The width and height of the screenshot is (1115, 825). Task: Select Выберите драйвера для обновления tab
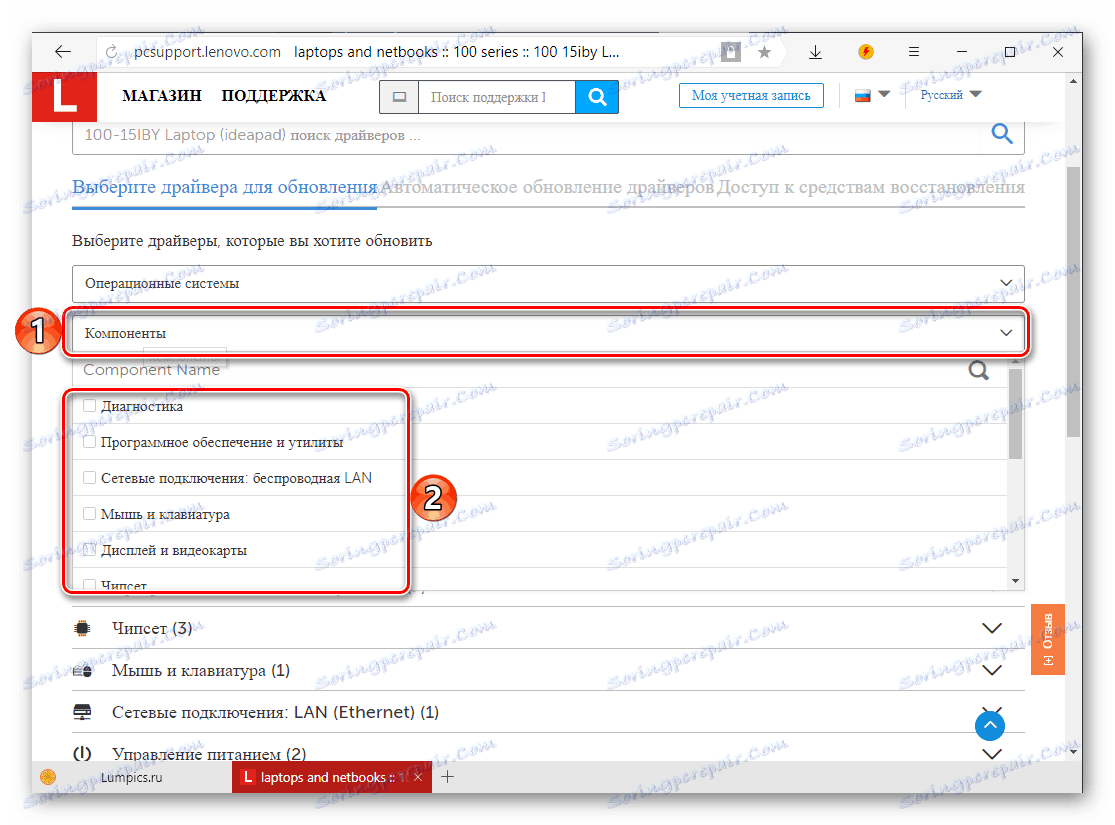tap(225, 187)
